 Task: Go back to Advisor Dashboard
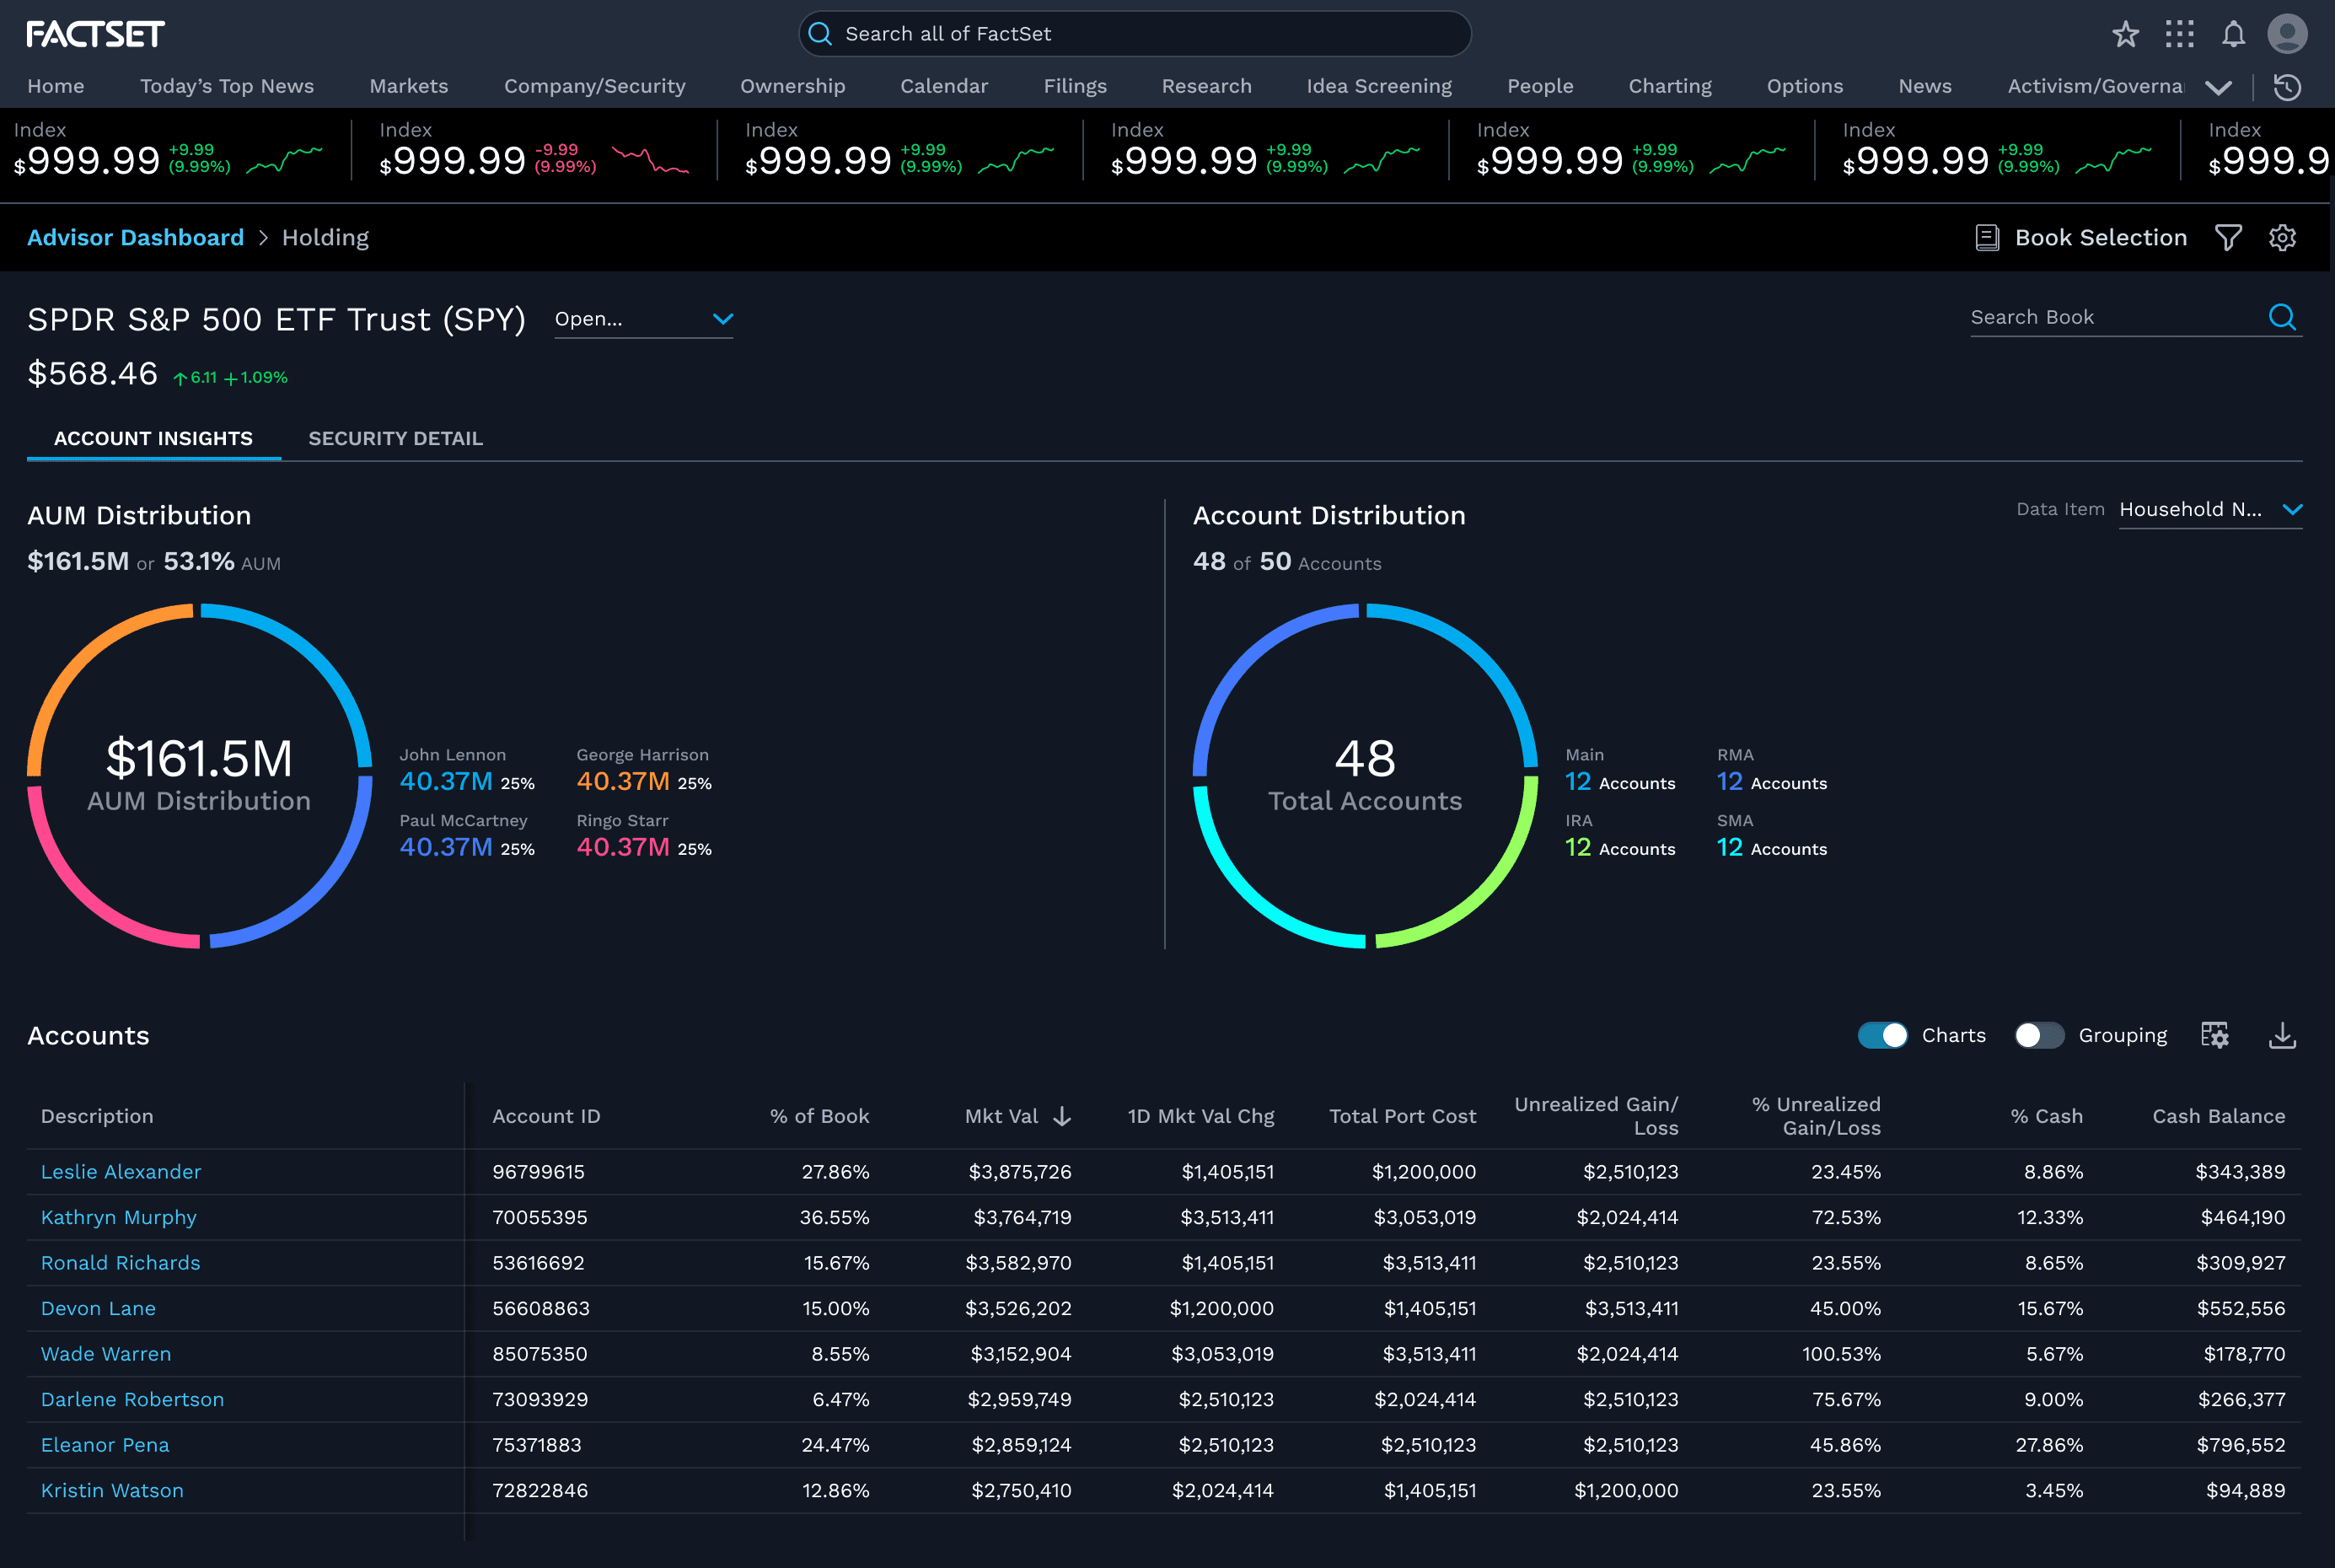point(135,238)
